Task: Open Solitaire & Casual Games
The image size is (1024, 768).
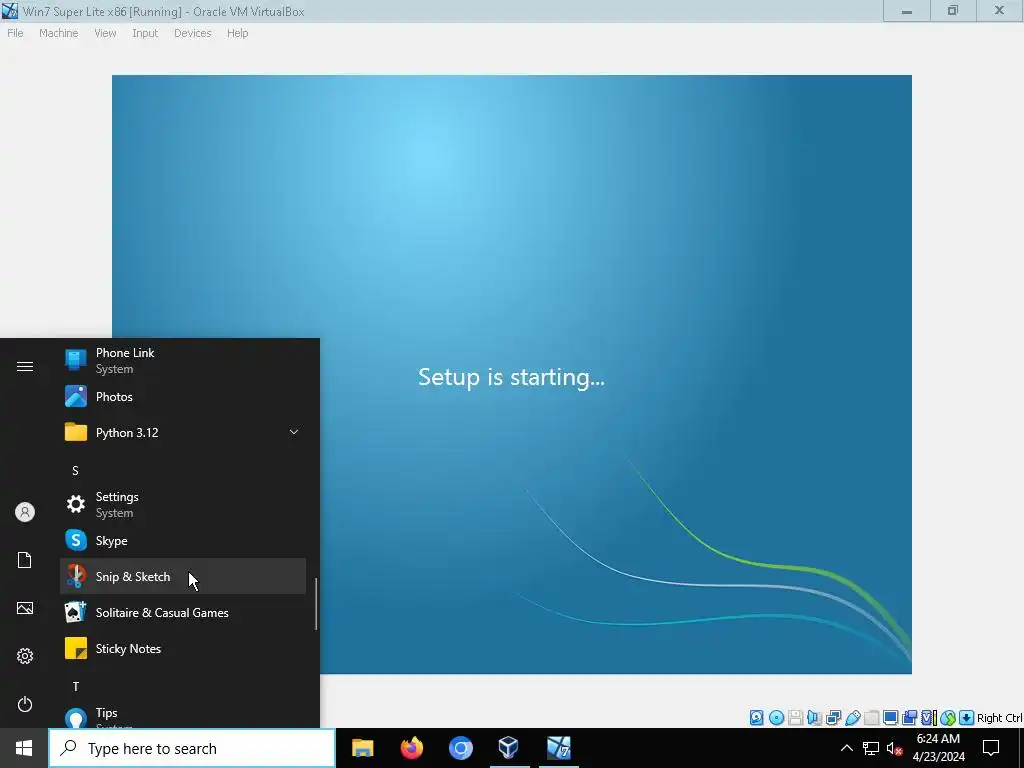Action: 183,613
